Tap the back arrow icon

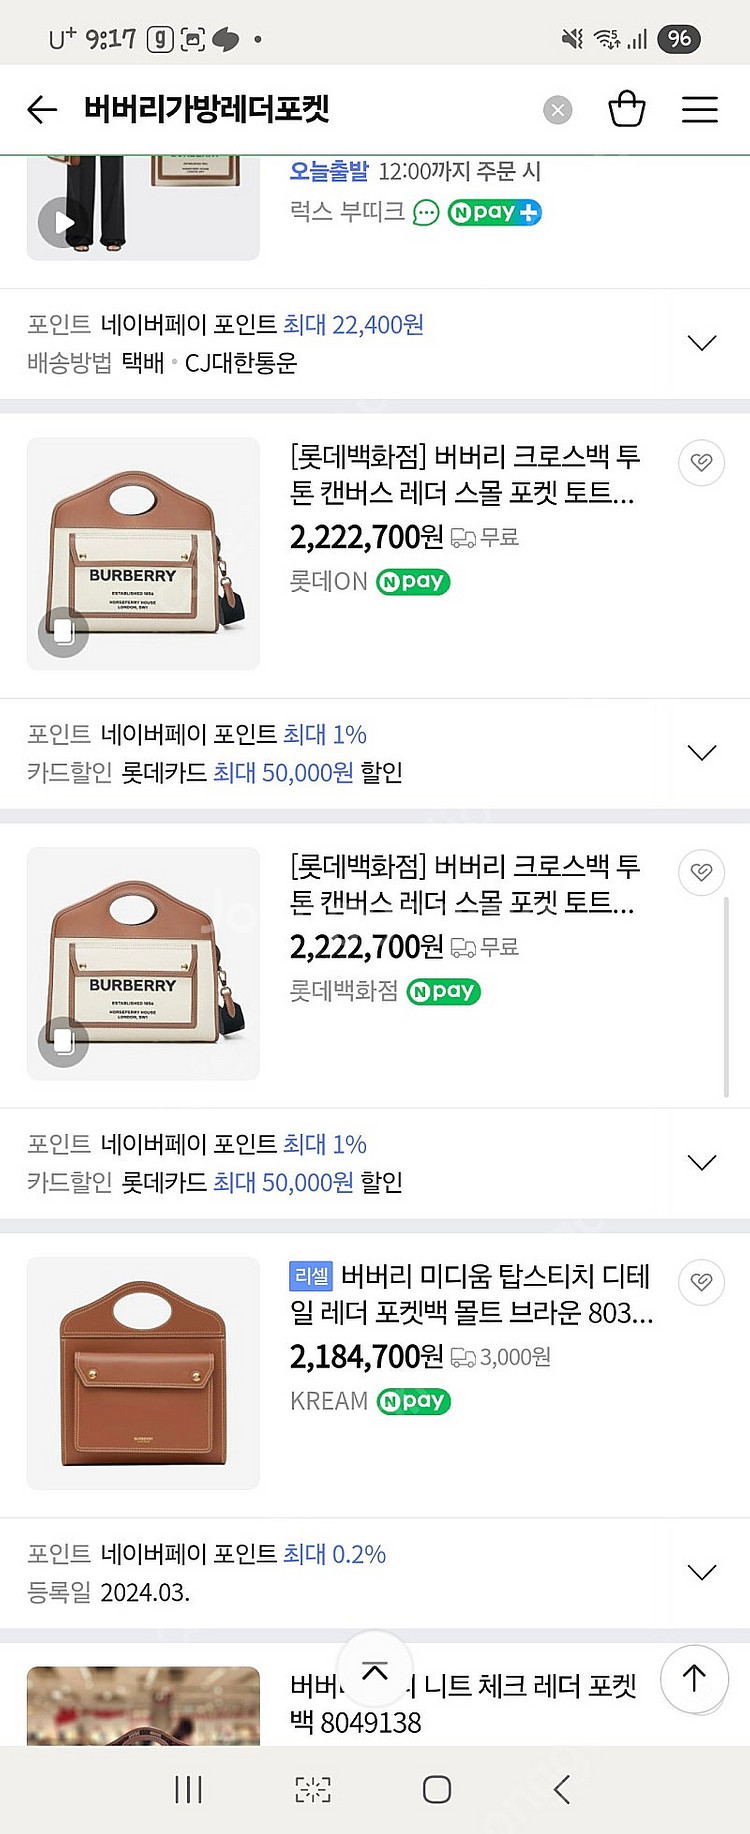tap(42, 109)
